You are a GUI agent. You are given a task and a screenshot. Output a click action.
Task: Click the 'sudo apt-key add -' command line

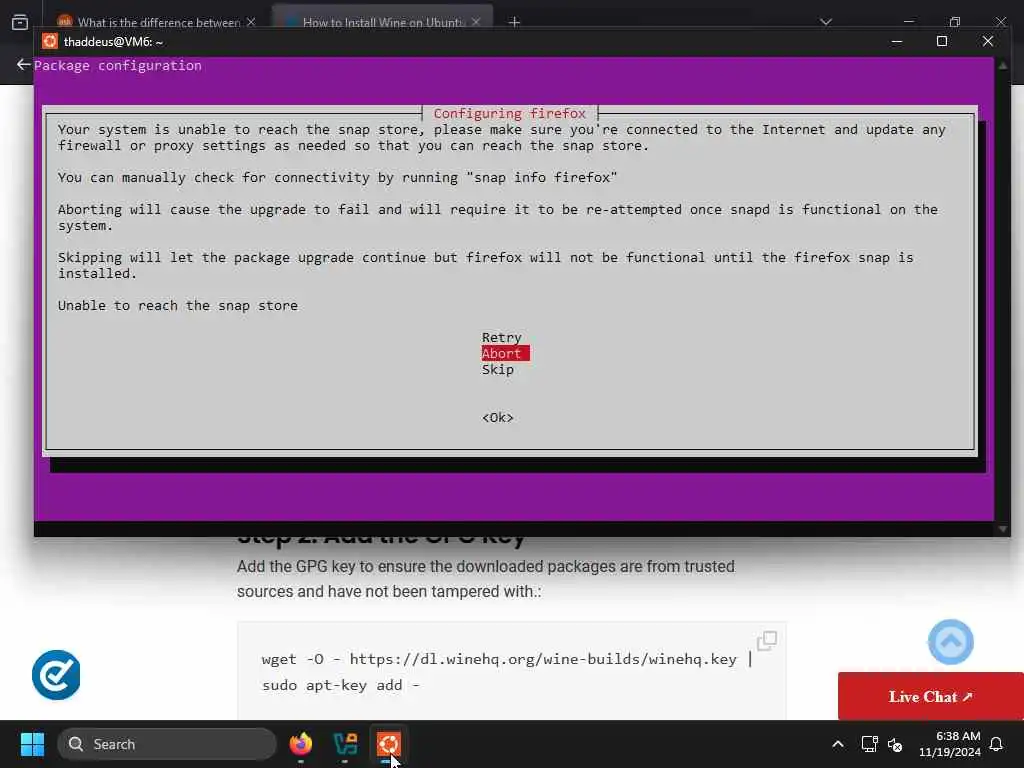pyautogui.click(x=340, y=685)
